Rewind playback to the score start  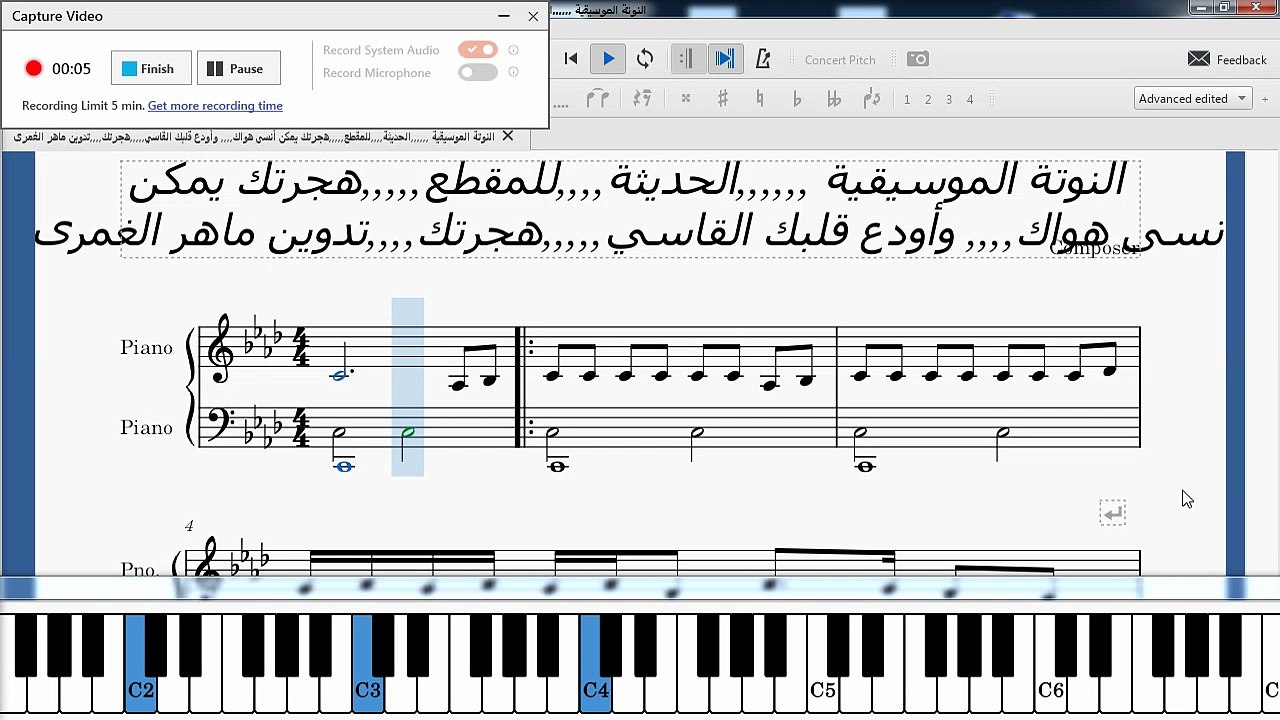pyautogui.click(x=571, y=59)
